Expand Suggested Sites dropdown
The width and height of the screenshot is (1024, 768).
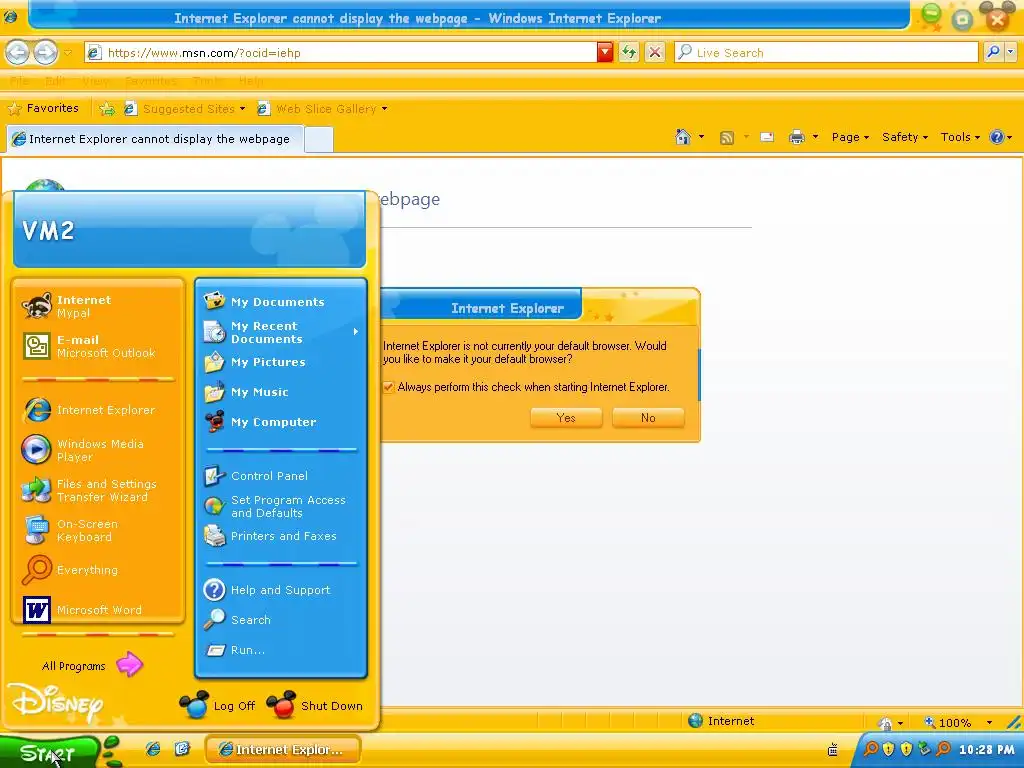[242, 109]
